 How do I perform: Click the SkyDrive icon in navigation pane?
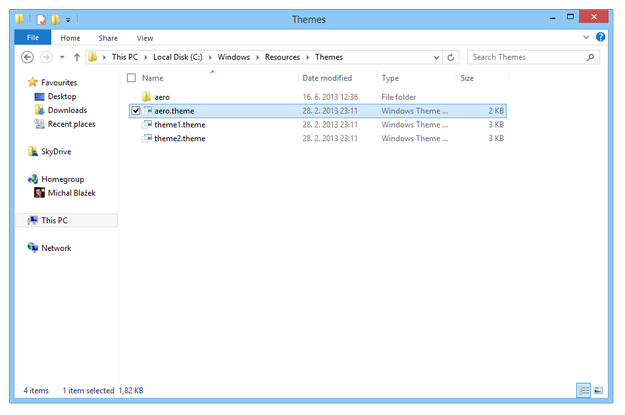click(x=33, y=151)
